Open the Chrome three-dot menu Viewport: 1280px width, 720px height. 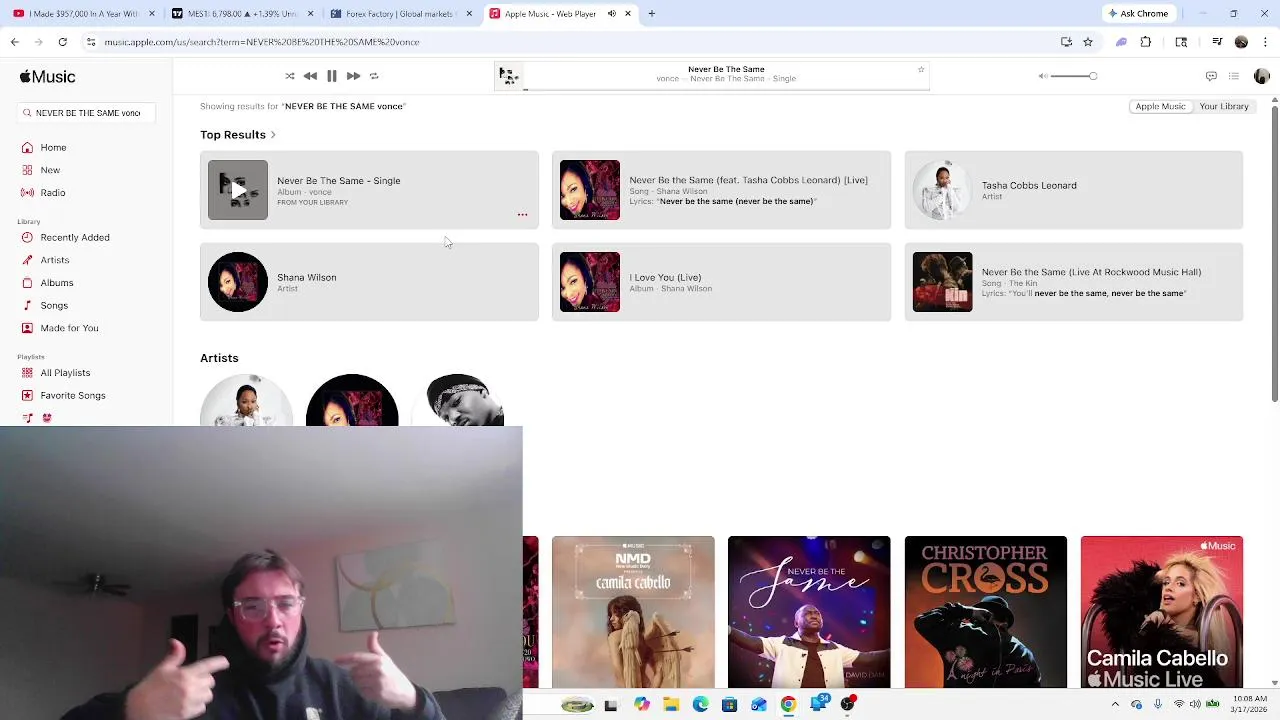click(1265, 42)
